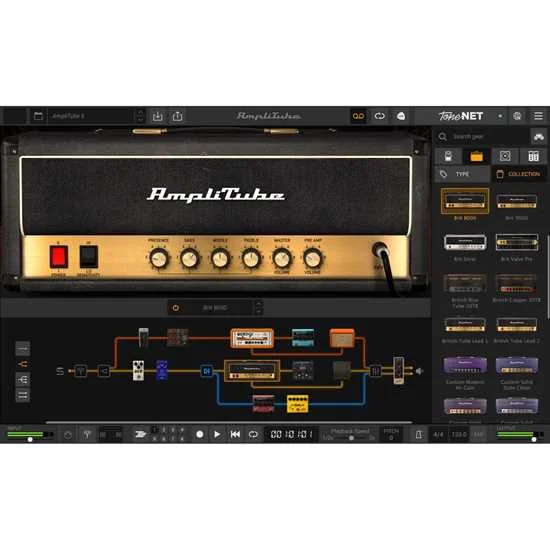550x550 pixels.
Task: Open the amp model selector arrows
Action: [x=259, y=308]
